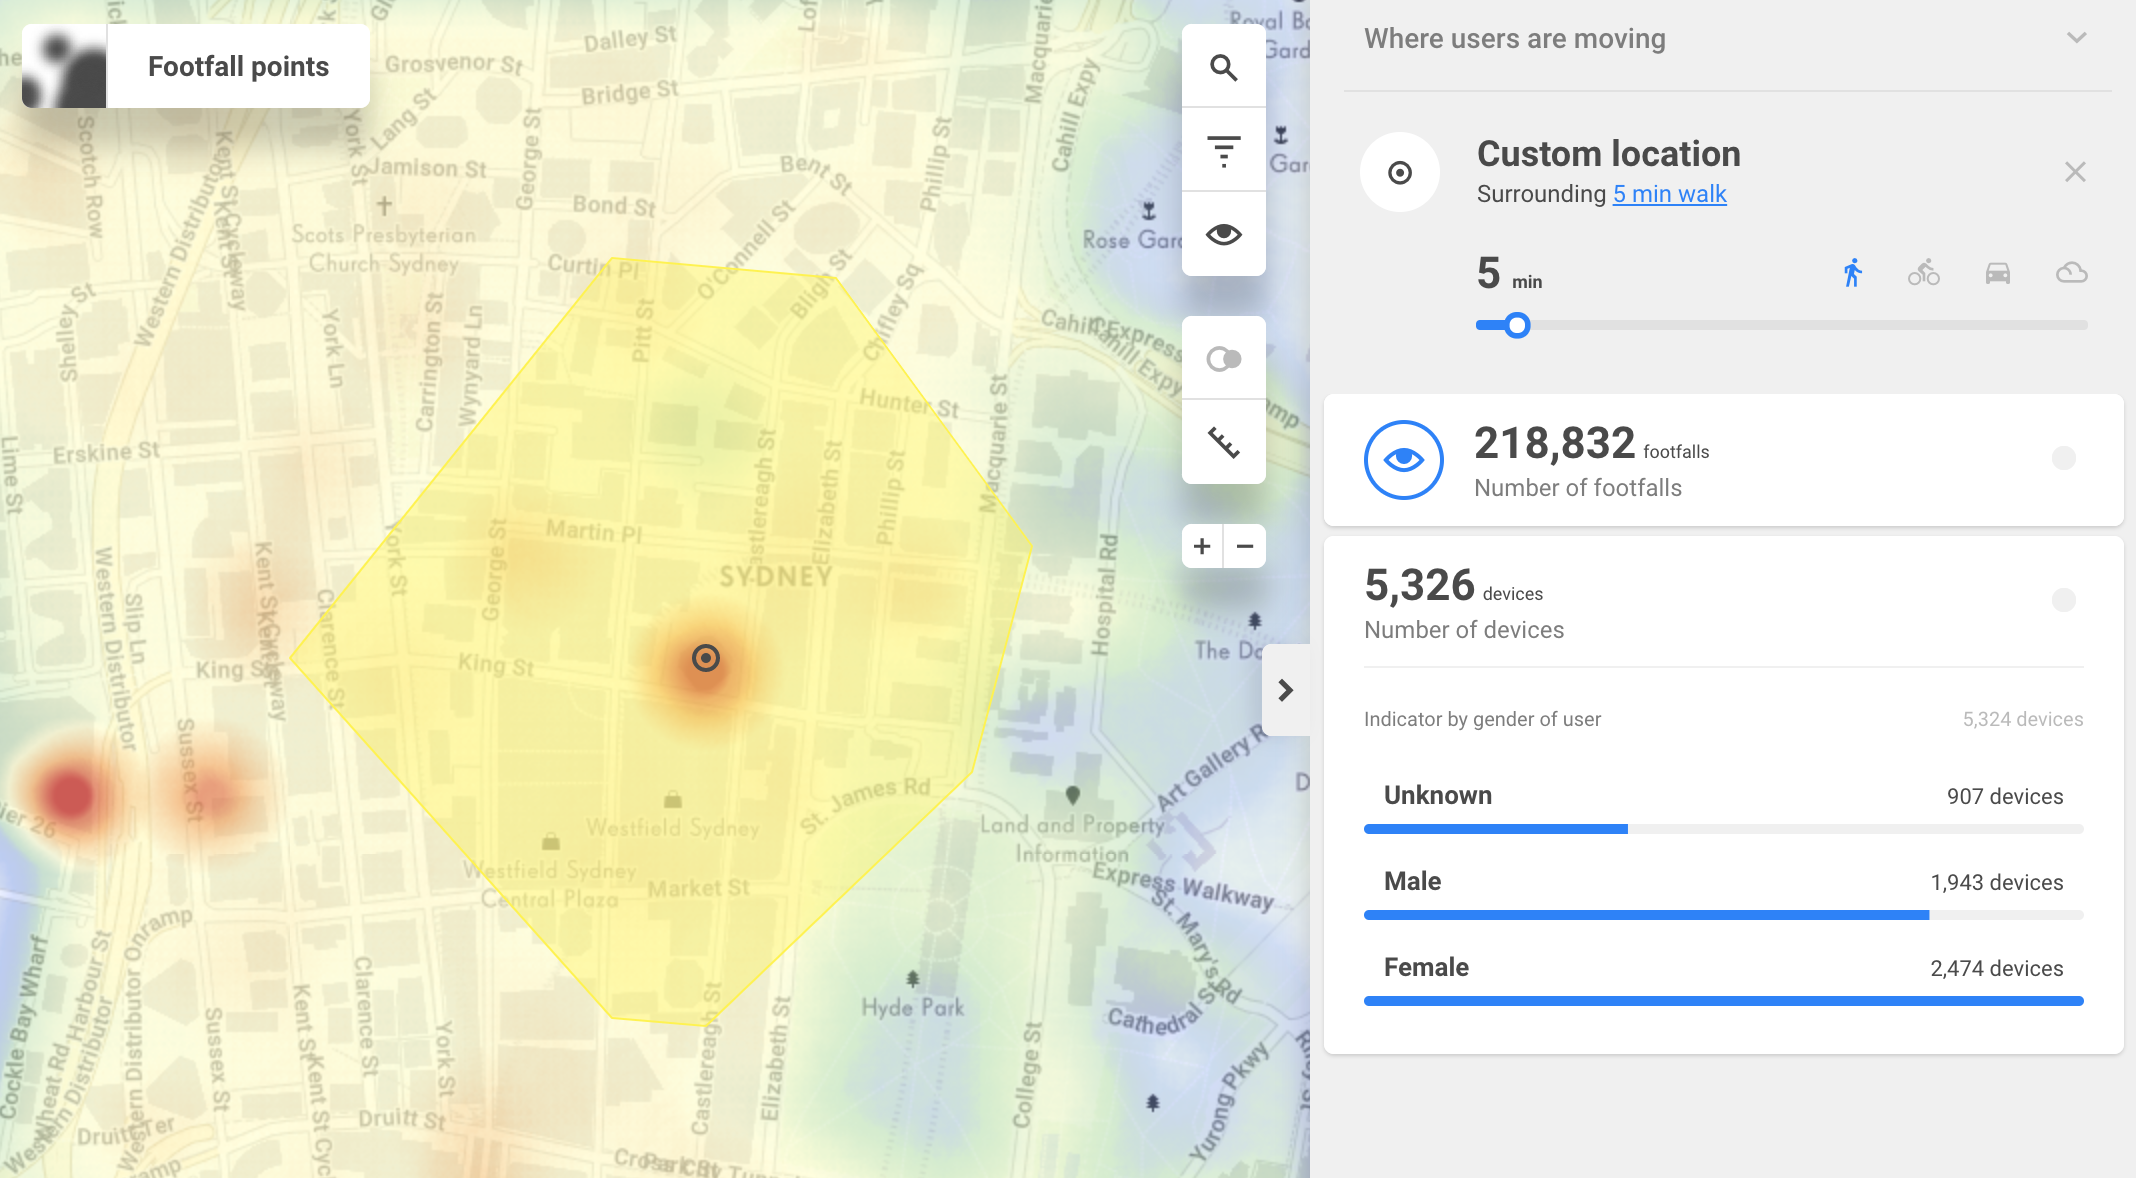Toggle the overlay switch on map toolbar
This screenshot has width=2136, height=1178.
tap(1223, 359)
